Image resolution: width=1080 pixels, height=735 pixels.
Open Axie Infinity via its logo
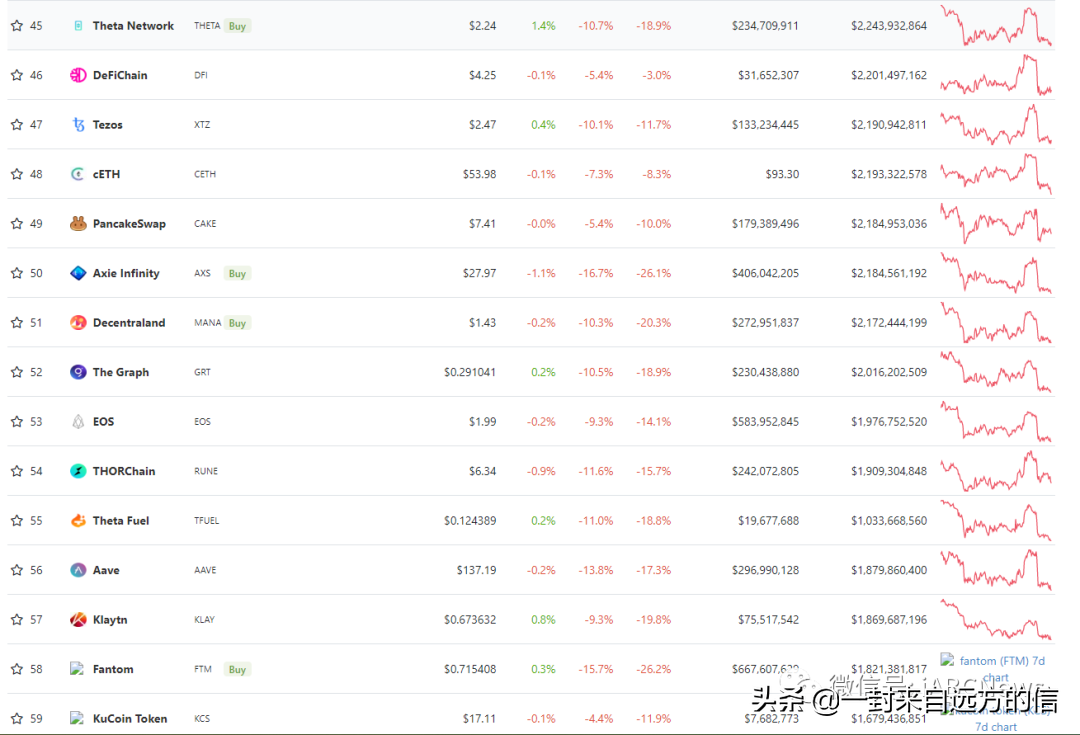[80, 272]
